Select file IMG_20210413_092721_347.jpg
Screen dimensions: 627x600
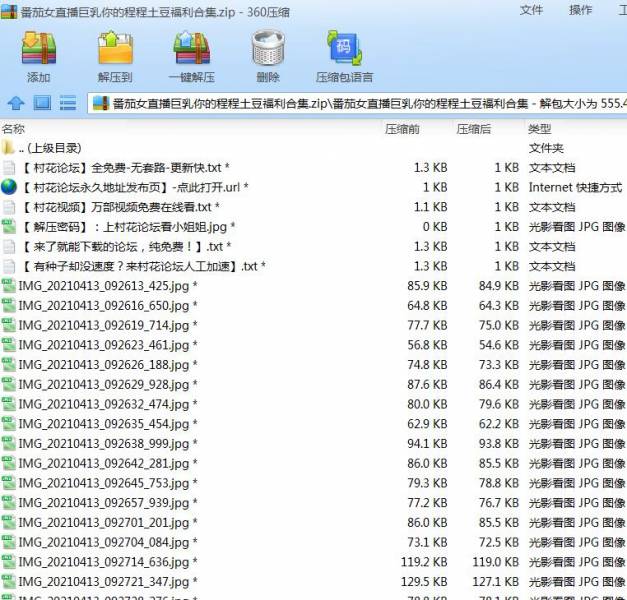(x=103, y=582)
